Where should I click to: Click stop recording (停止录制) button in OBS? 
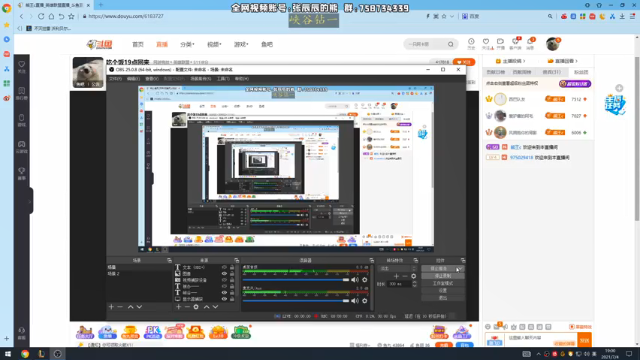click(443, 276)
